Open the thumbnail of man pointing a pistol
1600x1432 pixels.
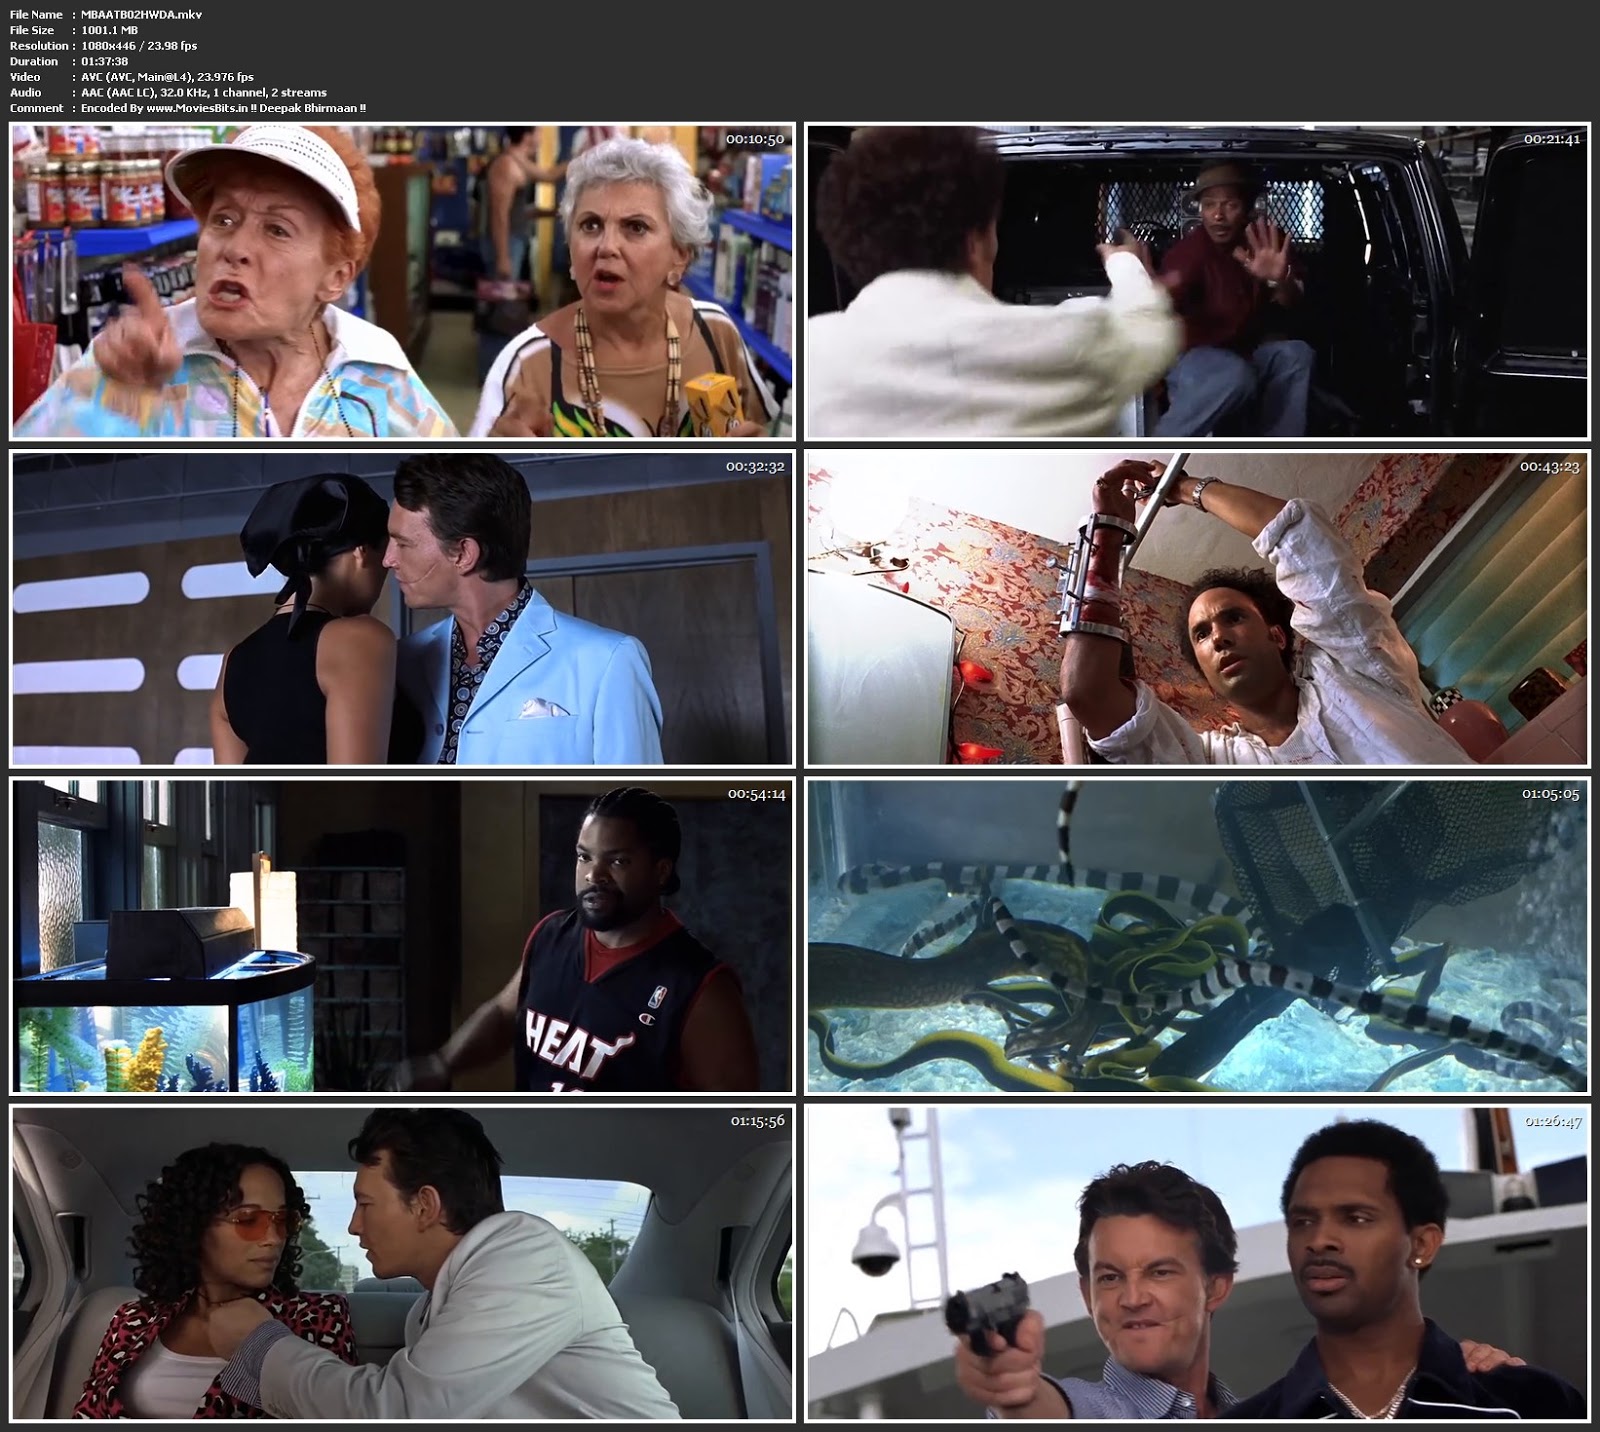(1197, 1263)
